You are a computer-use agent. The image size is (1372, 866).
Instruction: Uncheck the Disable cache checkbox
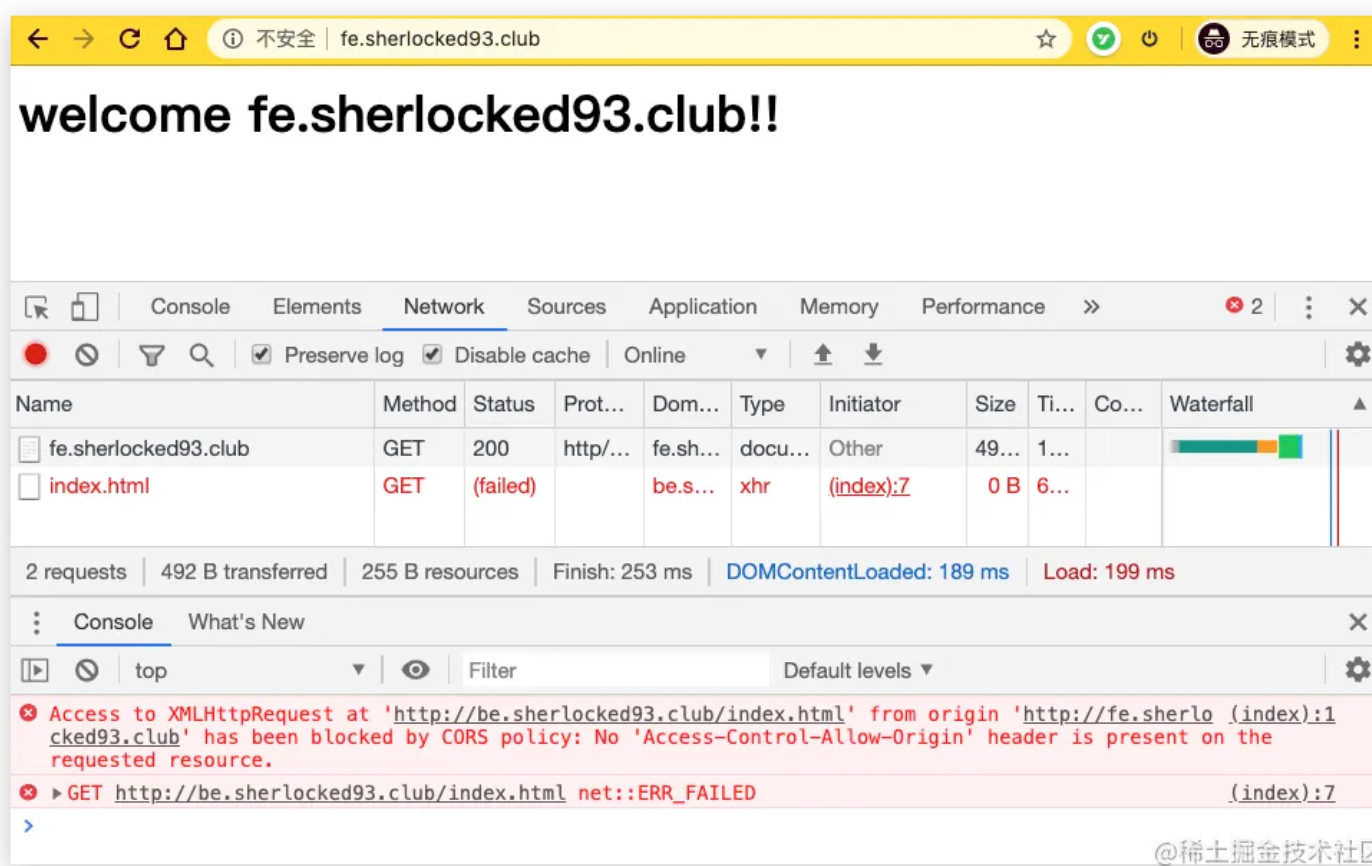432,355
